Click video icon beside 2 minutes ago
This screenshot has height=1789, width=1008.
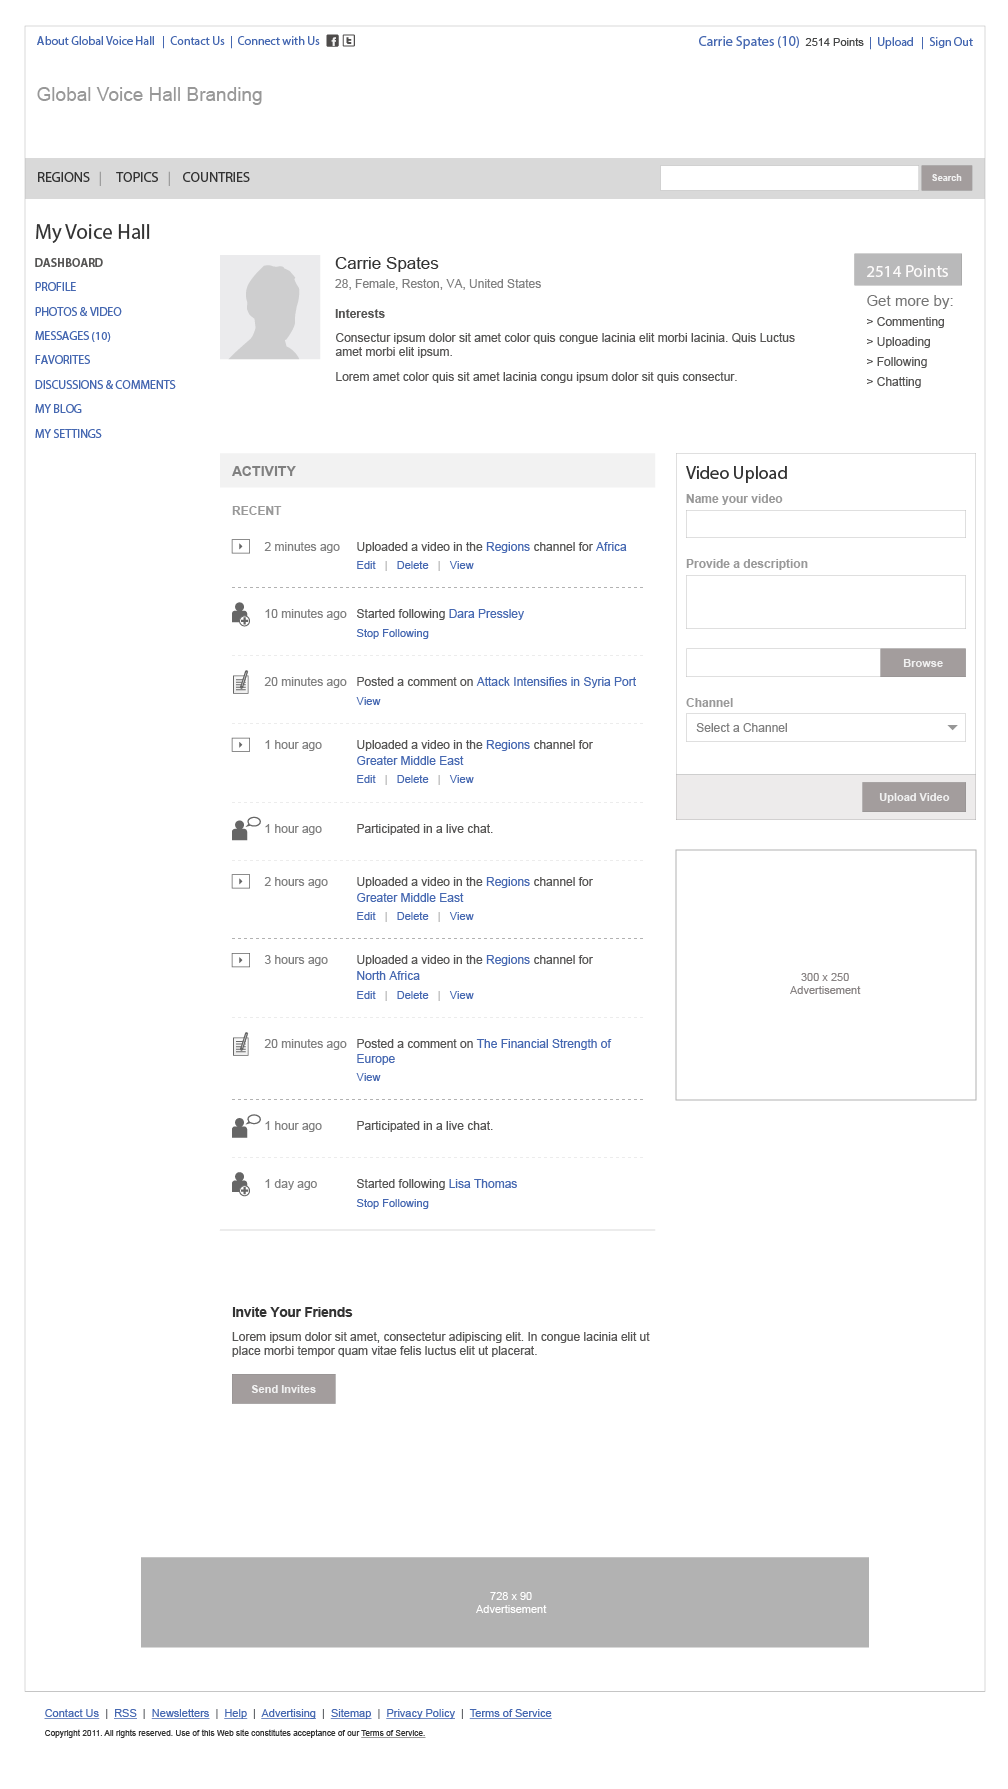pyautogui.click(x=241, y=547)
